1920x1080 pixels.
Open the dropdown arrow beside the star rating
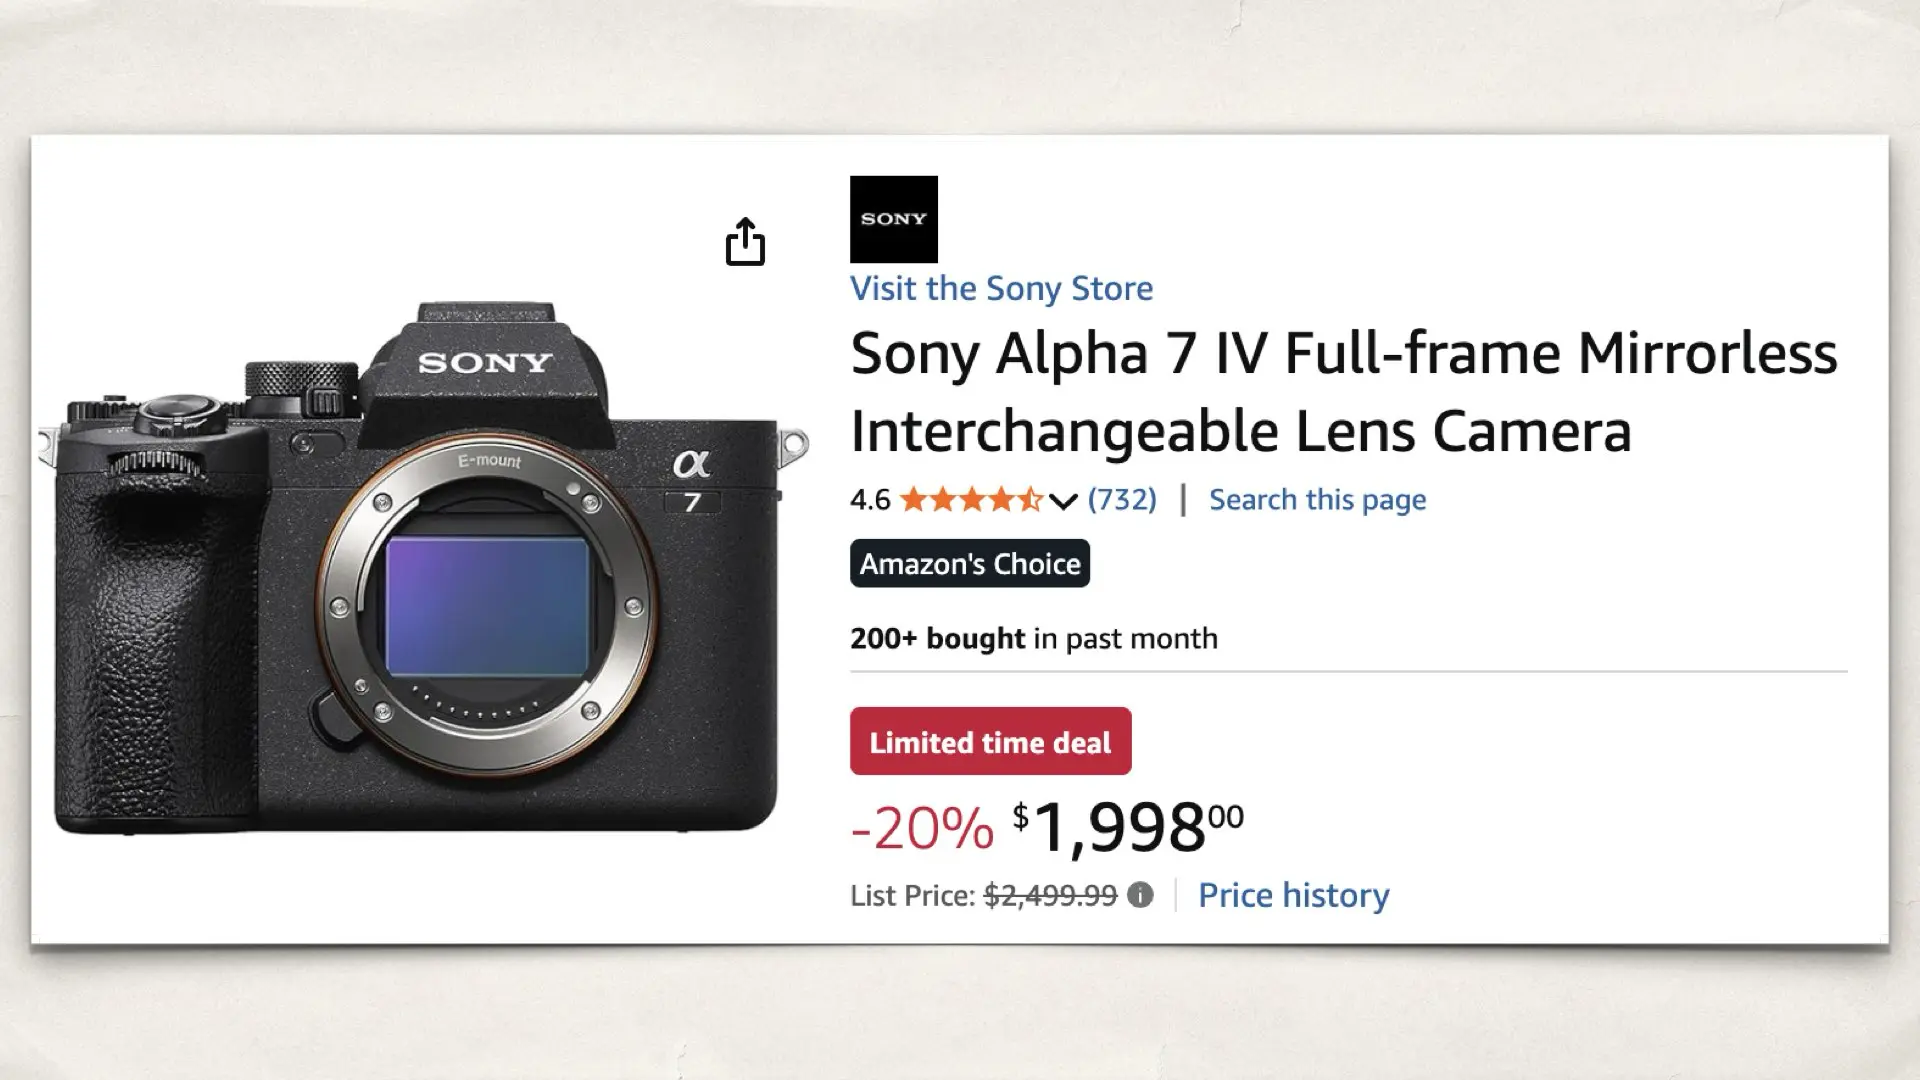pos(1061,502)
